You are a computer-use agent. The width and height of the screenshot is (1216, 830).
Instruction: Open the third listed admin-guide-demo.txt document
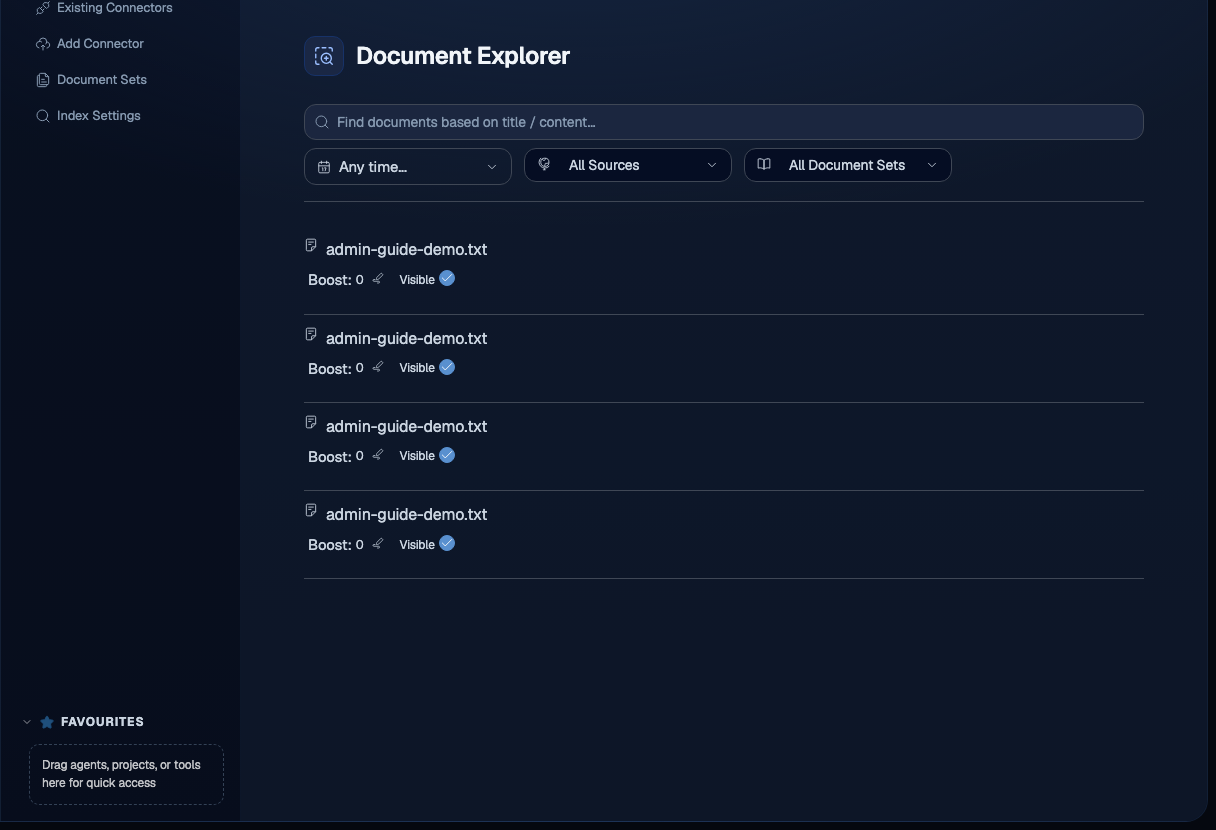click(x=406, y=426)
